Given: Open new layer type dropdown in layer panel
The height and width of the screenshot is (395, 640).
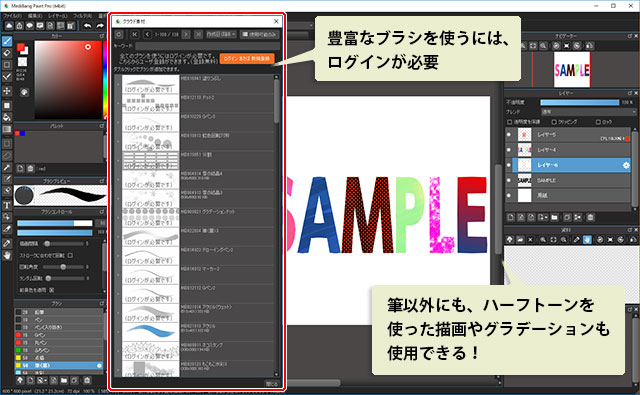Looking at the screenshot, I should click(x=542, y=217).
